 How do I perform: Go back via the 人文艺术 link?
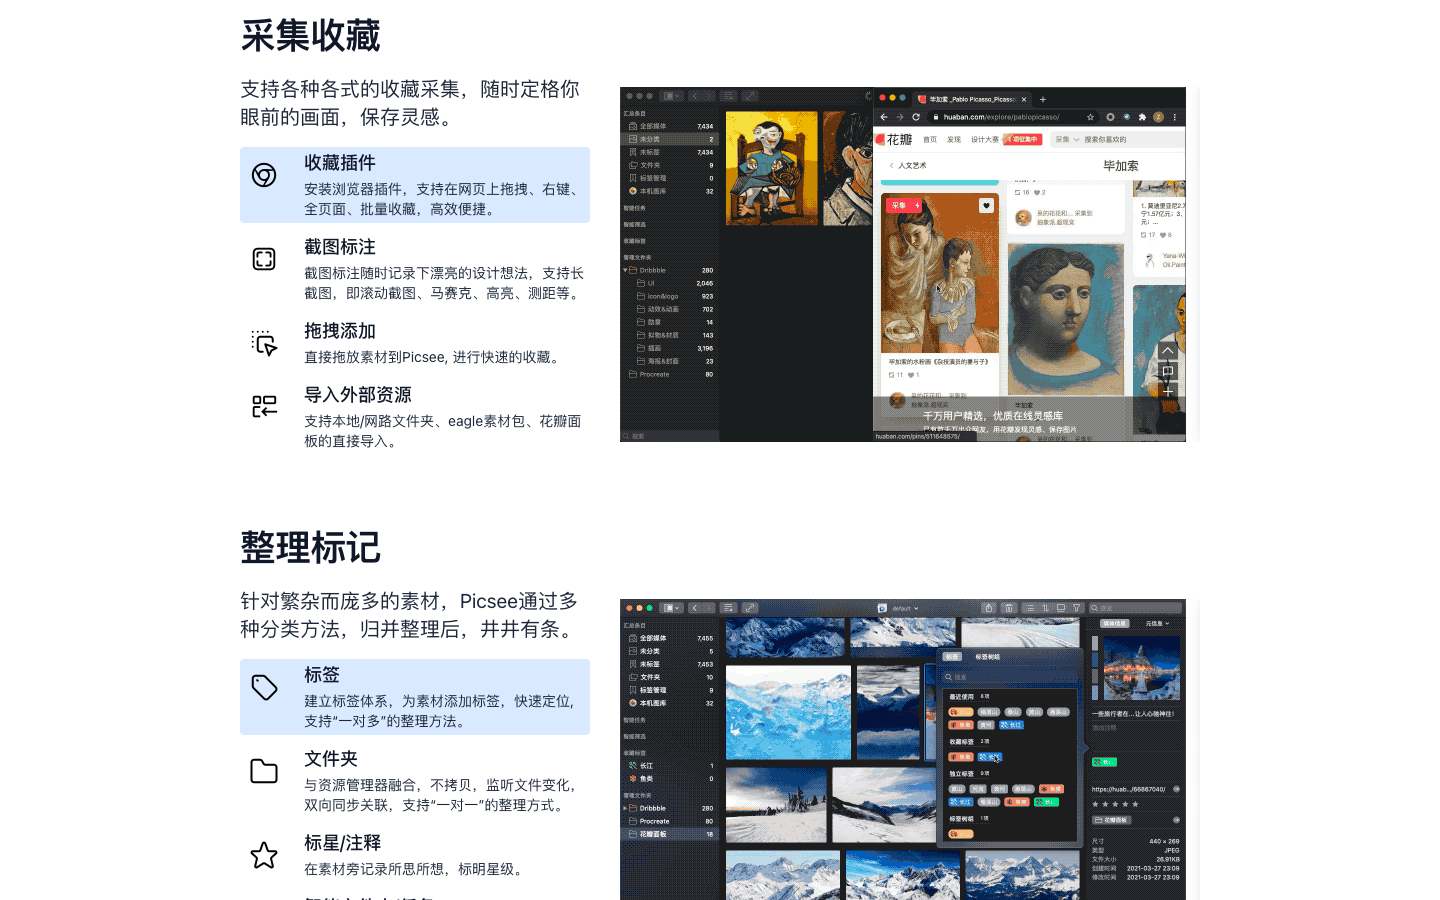pyautogui.click(x=909, y=165)
